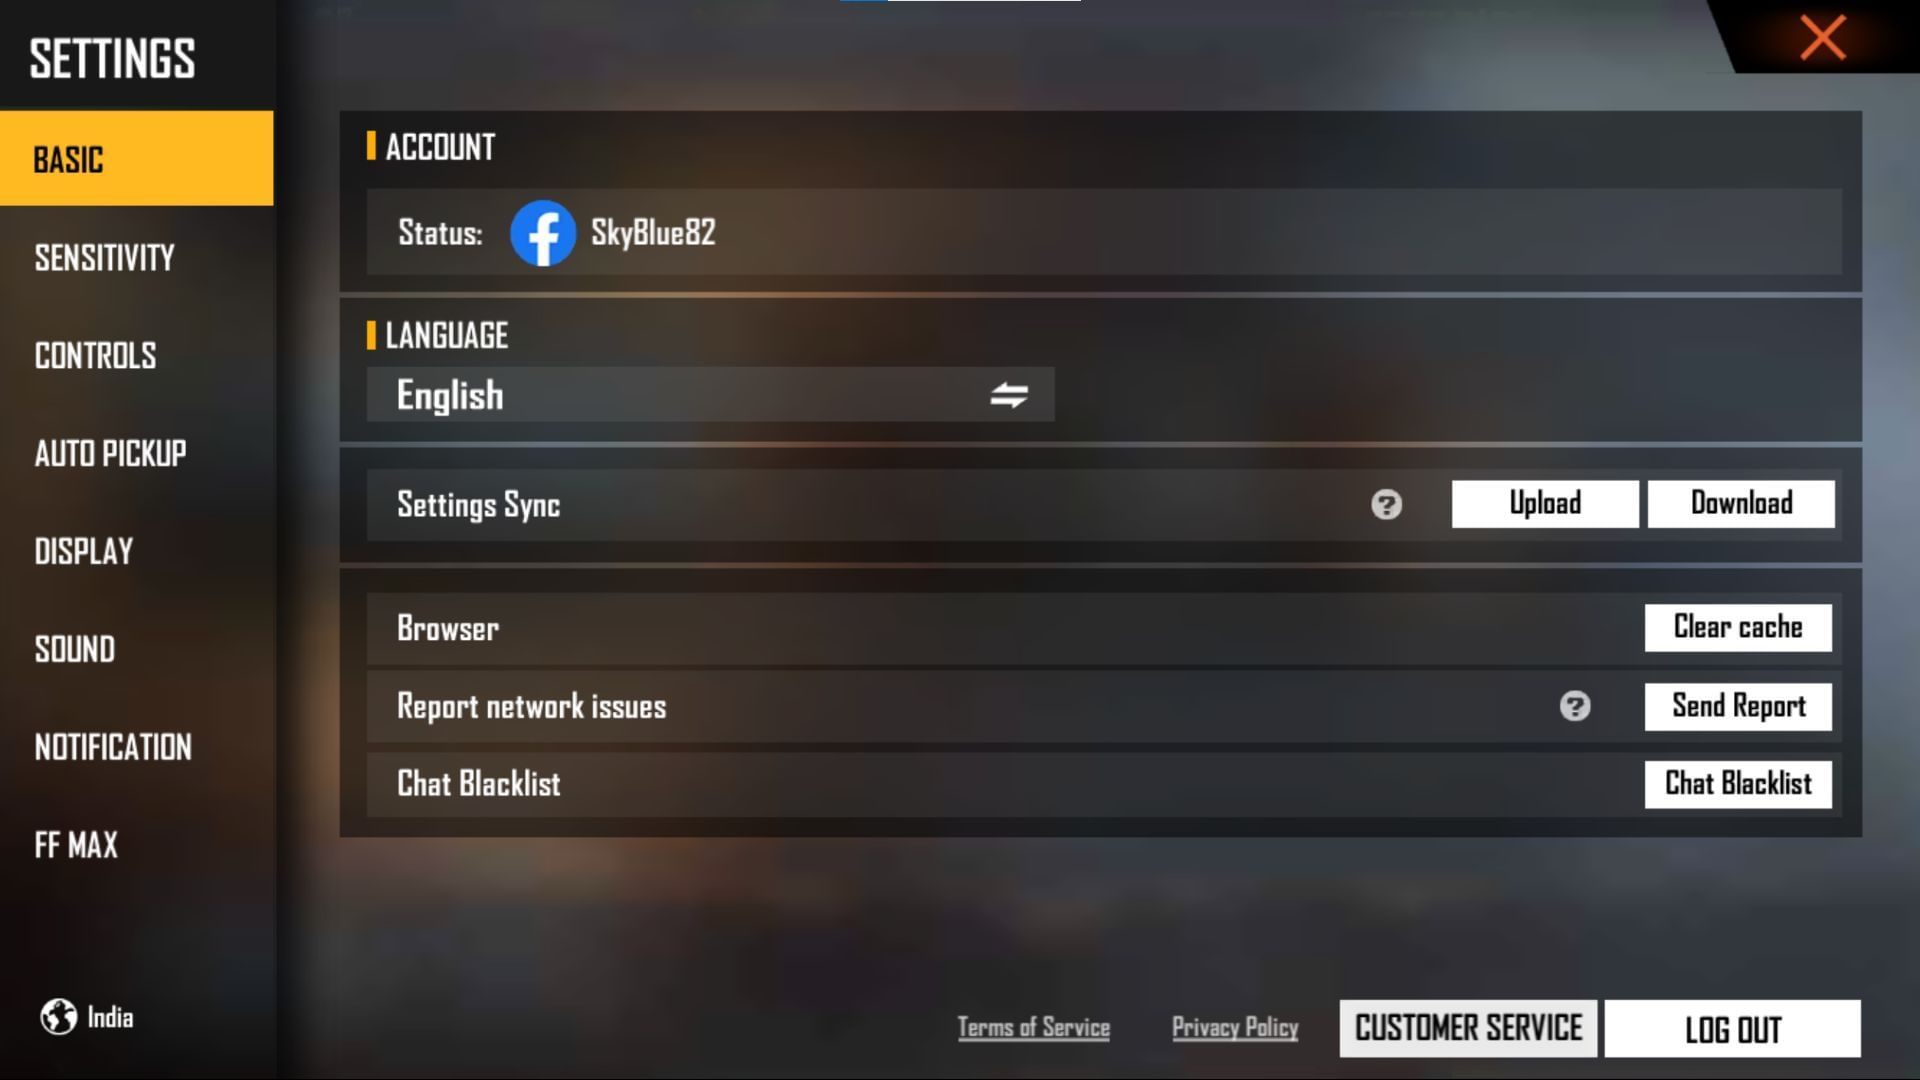Click the Privacy Policy link

[1234, 1029]
